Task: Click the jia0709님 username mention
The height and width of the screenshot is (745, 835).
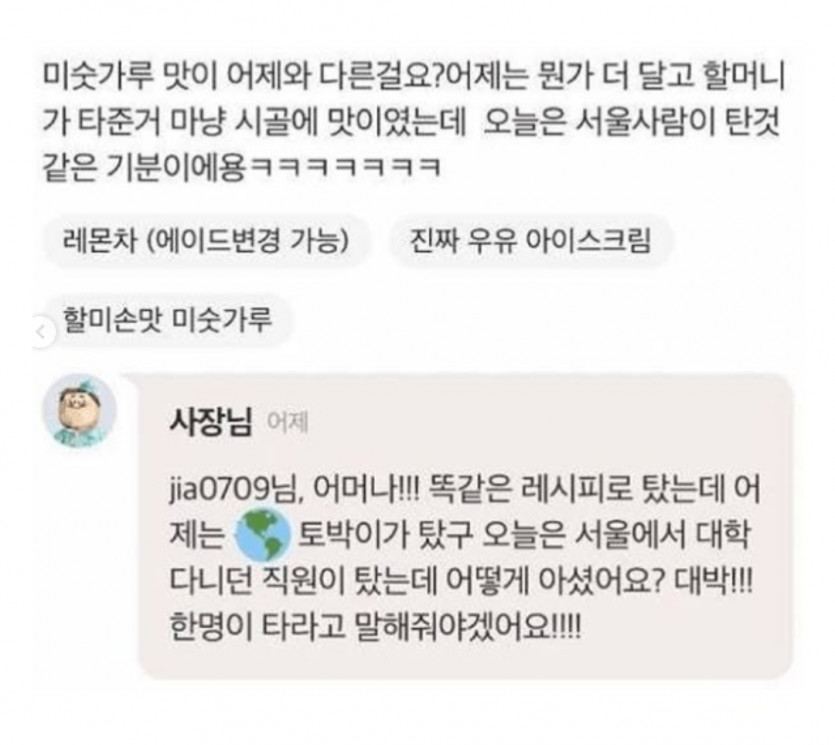Action: tap(234, 488)
